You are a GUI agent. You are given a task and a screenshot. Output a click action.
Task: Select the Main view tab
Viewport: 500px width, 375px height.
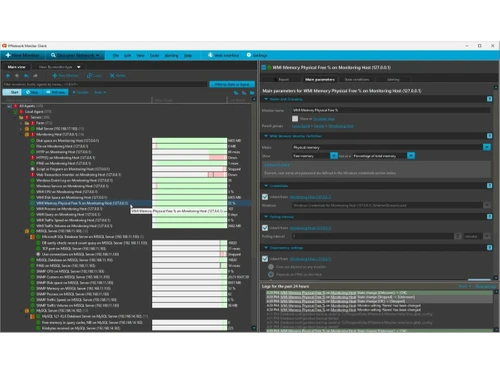point(16,67)
